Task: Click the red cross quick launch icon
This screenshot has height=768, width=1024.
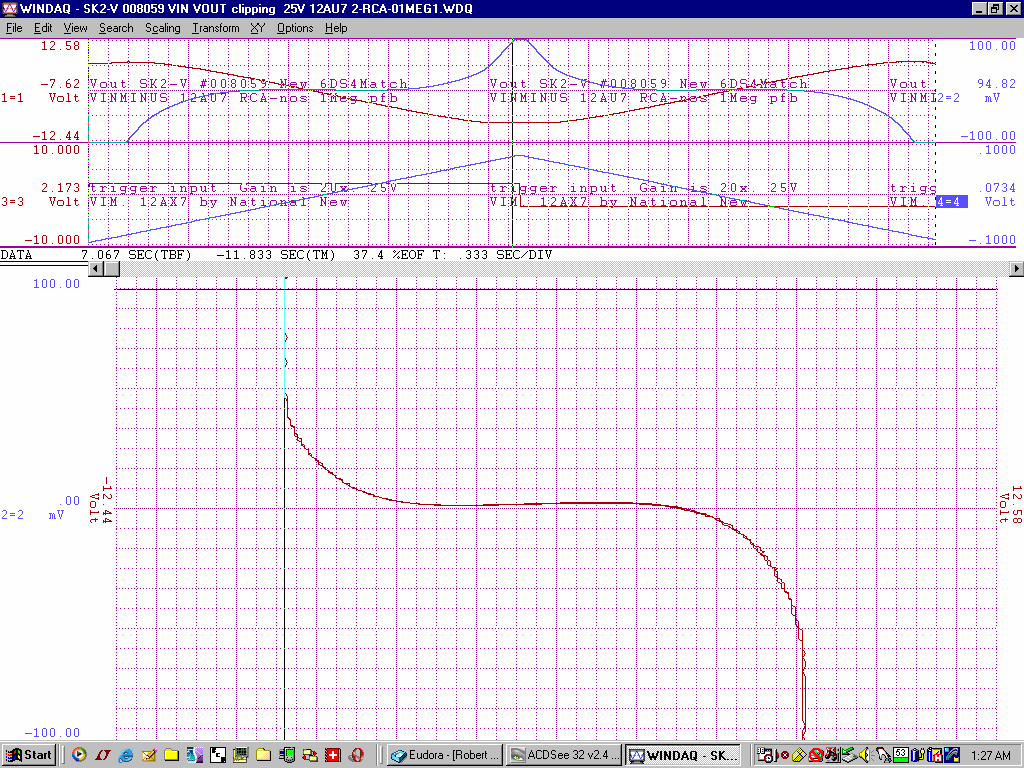Action: pos(333,754)
